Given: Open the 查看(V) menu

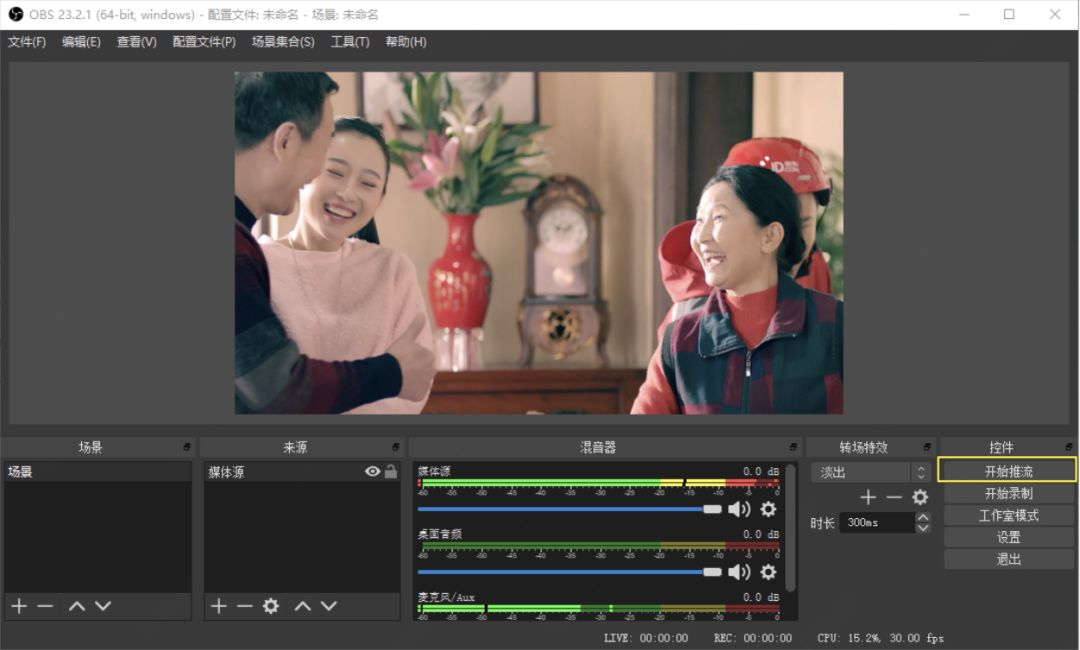Looking at the screenshot, I should (136, 42).
